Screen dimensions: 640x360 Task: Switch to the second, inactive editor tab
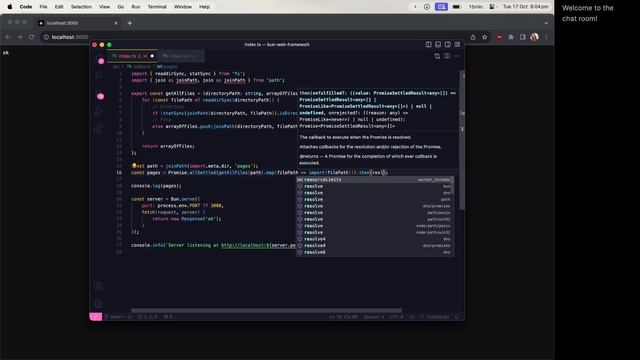click(x=180, y=56)
